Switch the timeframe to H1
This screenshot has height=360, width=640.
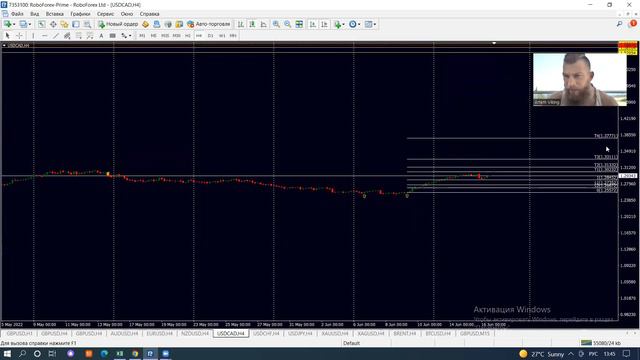coord(188,36)
